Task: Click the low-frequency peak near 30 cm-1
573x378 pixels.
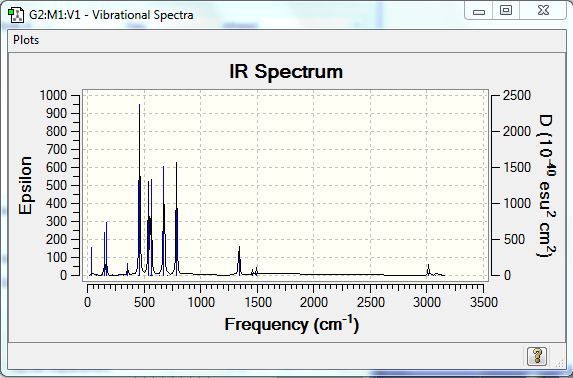Action: [x=91, y=261]
